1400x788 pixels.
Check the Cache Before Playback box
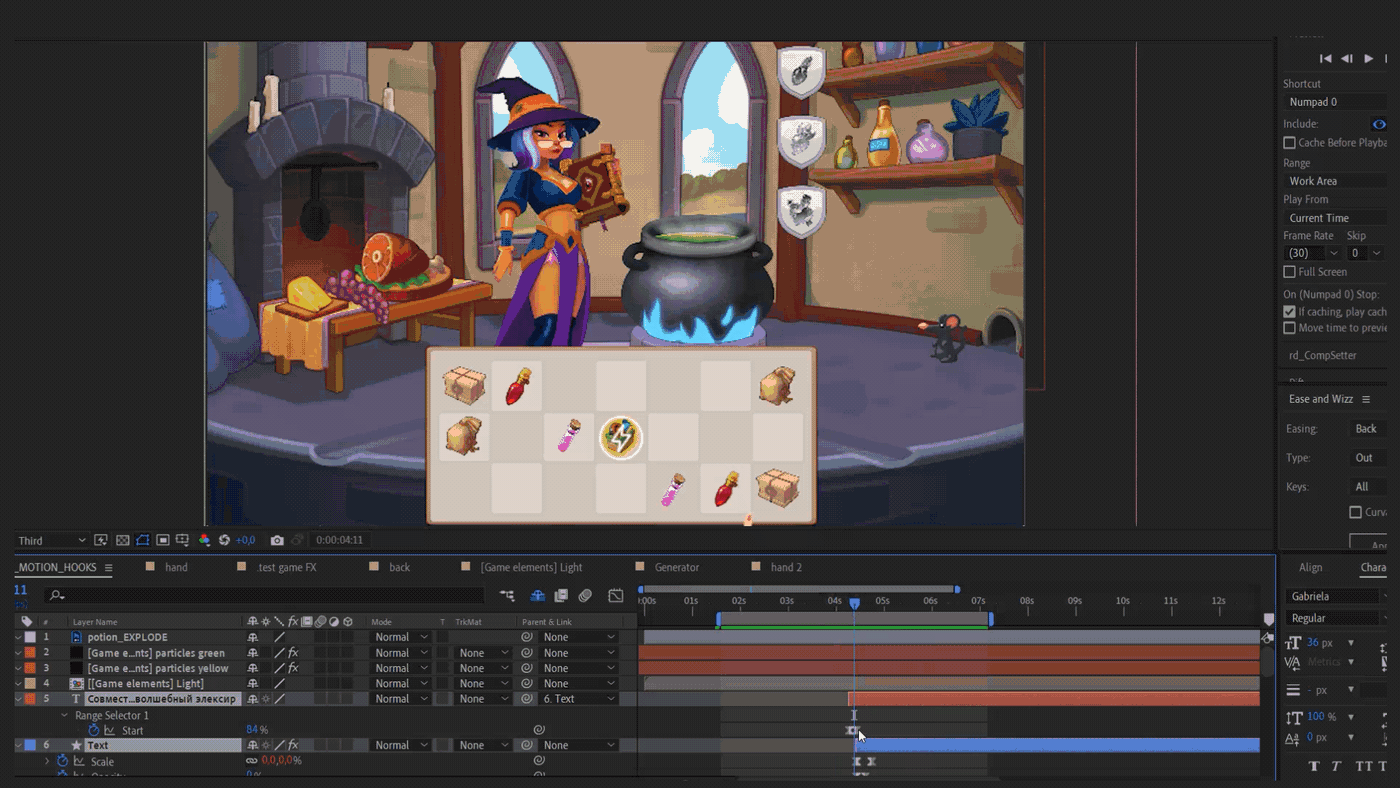click(x=1290, y=143)
